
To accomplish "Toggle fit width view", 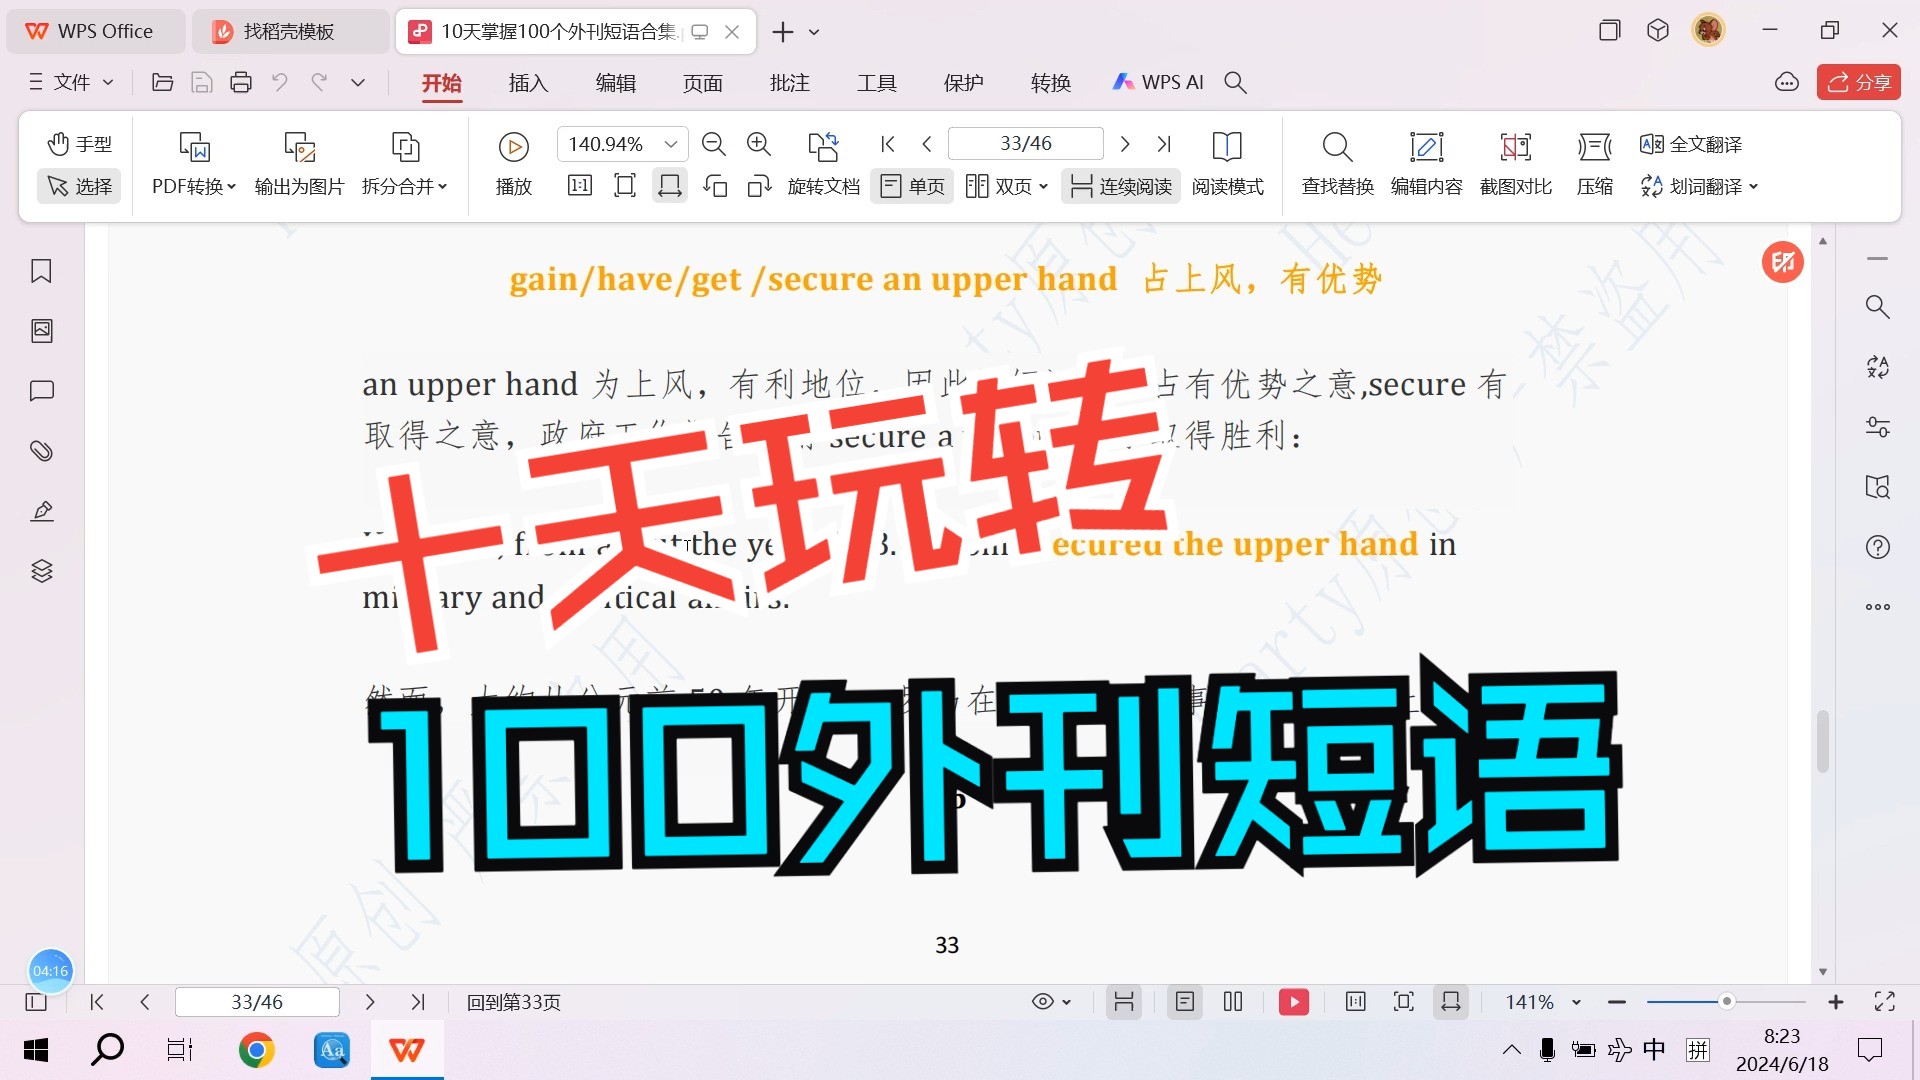I will (x=670, y=186).
